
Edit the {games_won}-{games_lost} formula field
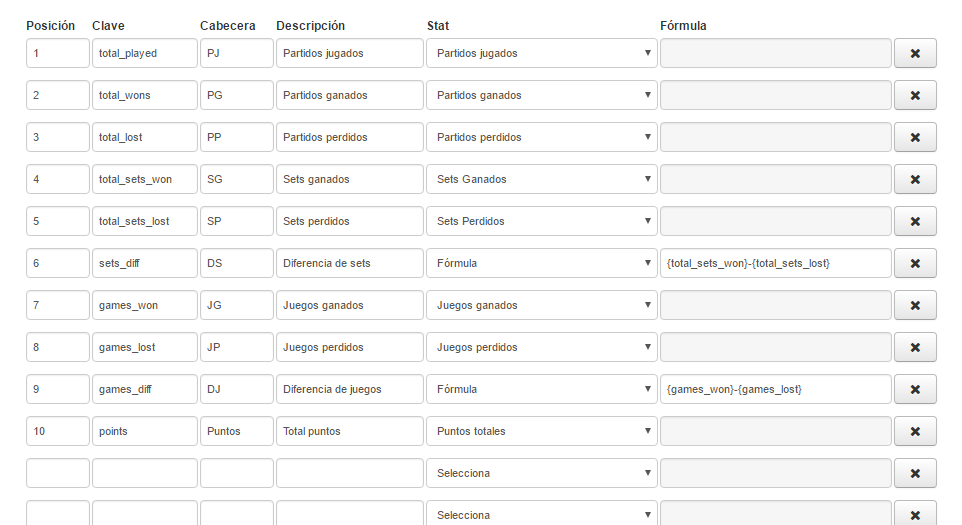[x=775, y=389]
